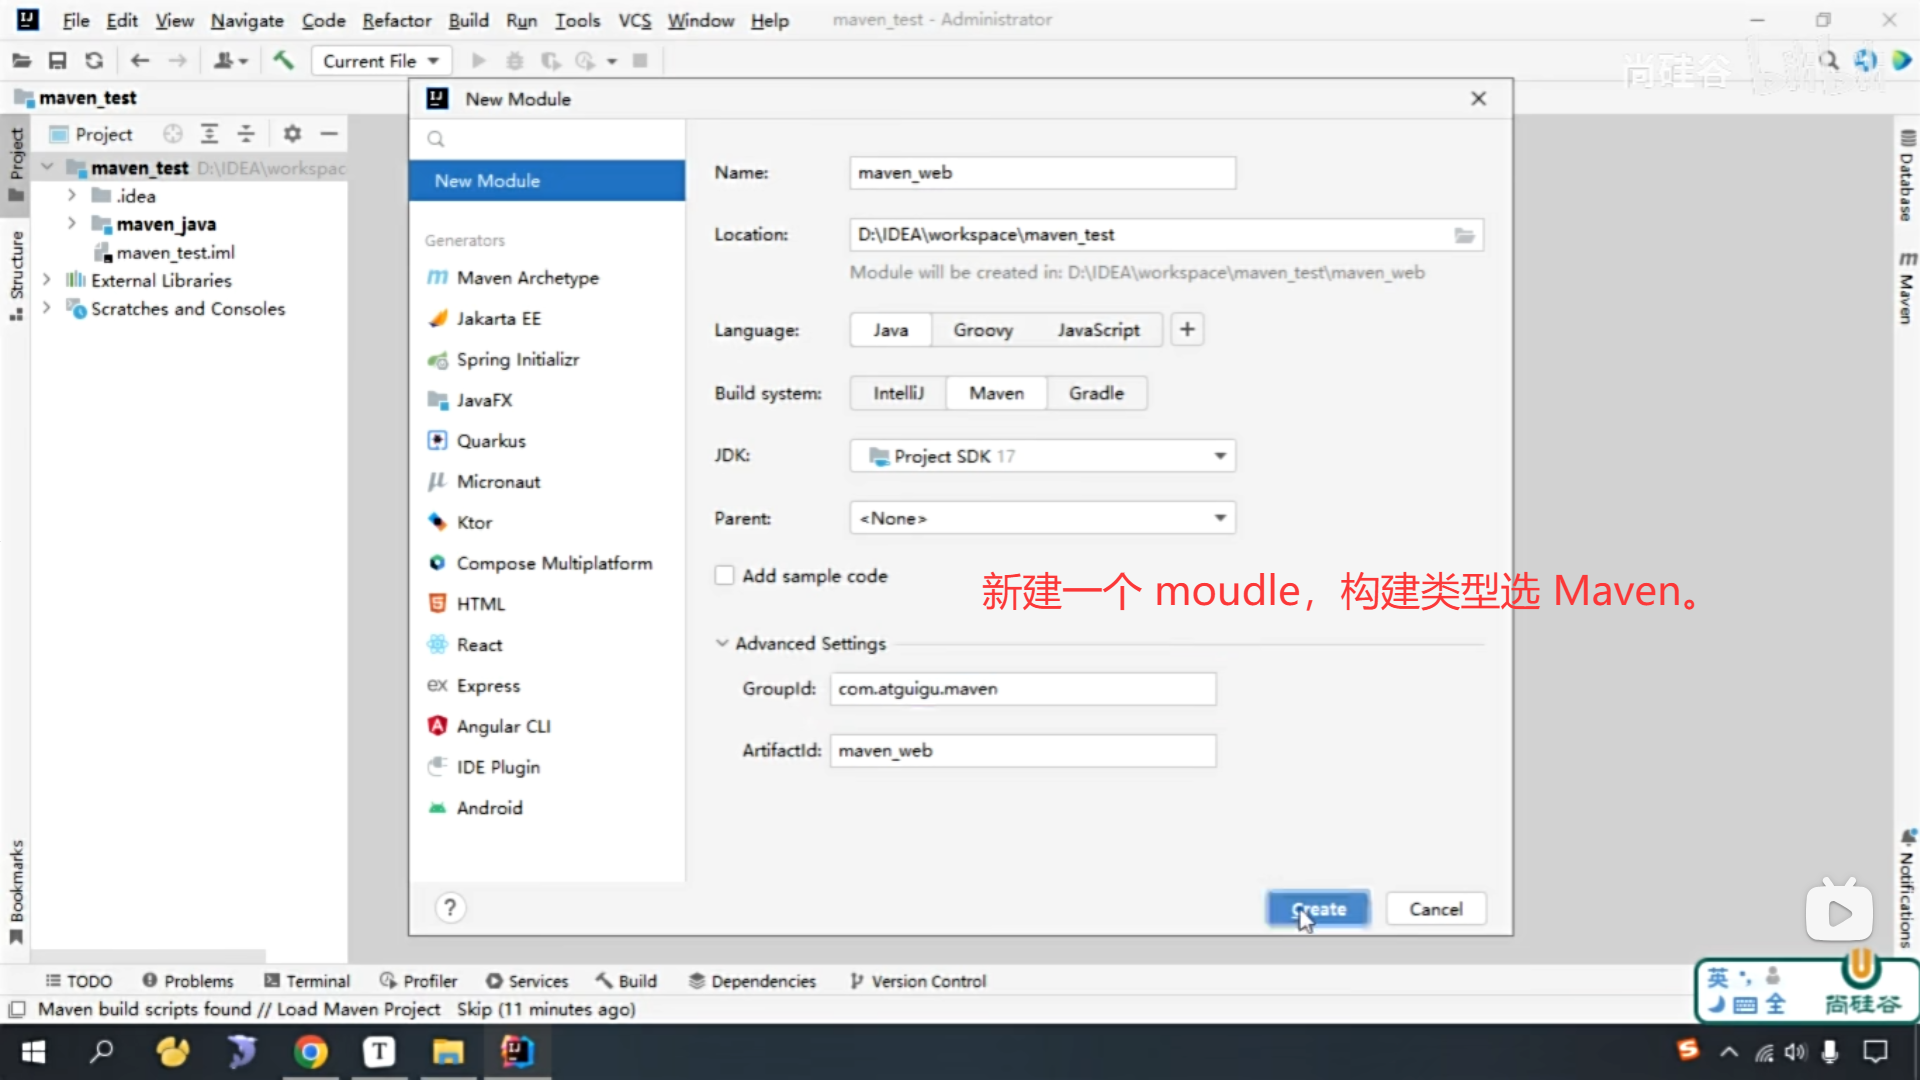Open the JDK Project SDK dropdown

1042,456
